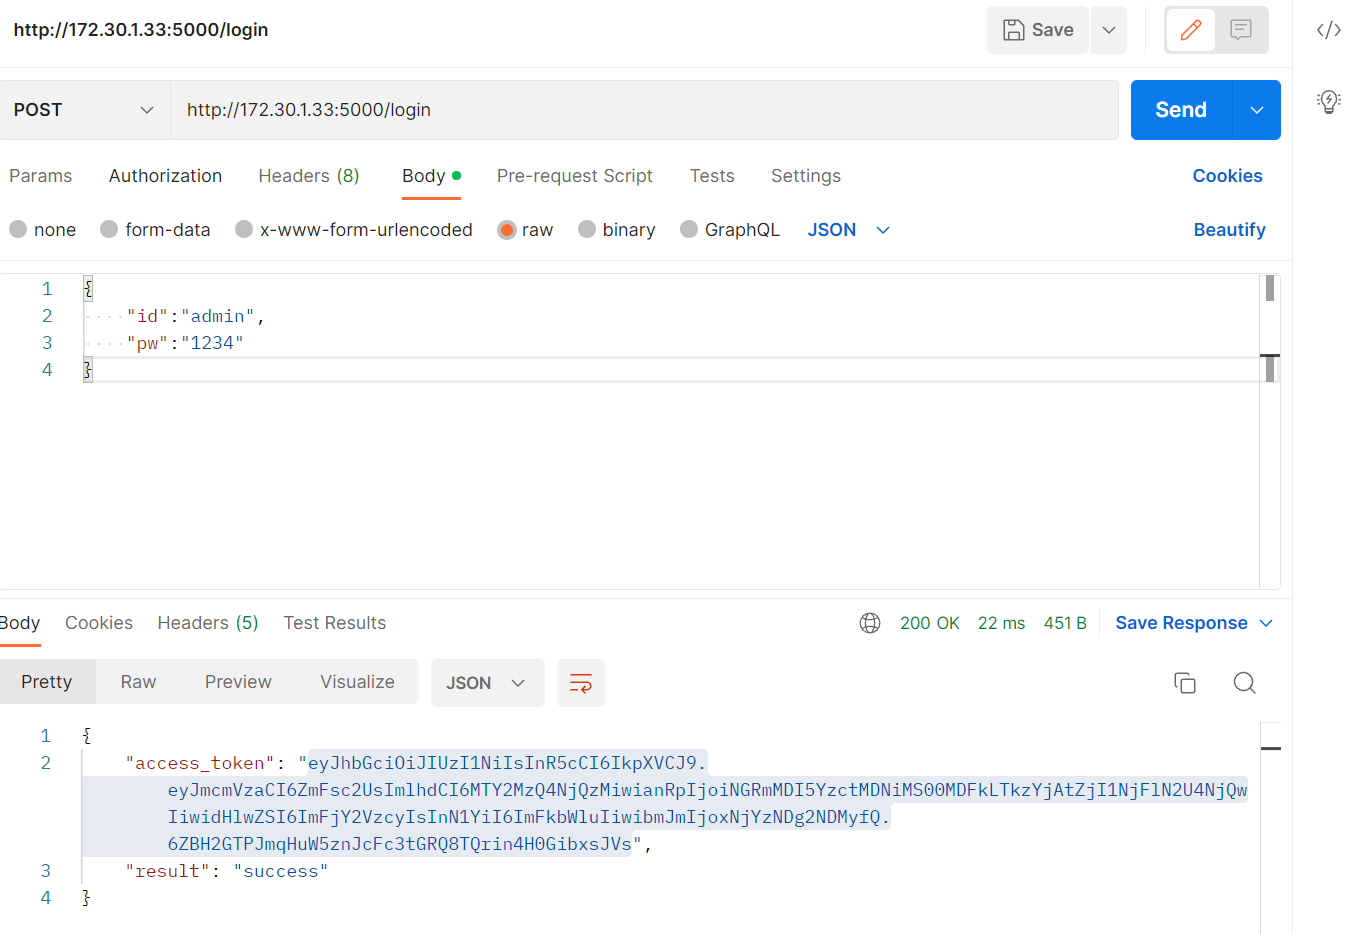1355x934 pixels.
Task: Select the request Body tab
Action: pos(431,176)
